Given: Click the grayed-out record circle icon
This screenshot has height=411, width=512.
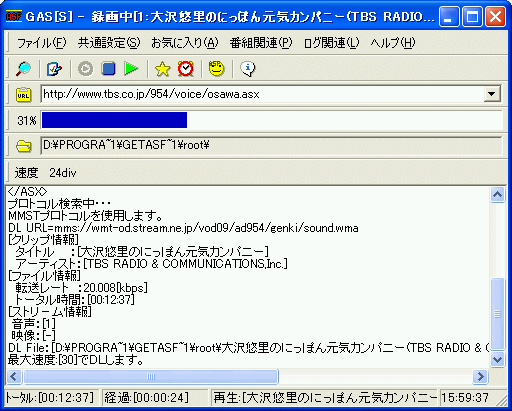Looking at the screenshot, I should point(85,69).
